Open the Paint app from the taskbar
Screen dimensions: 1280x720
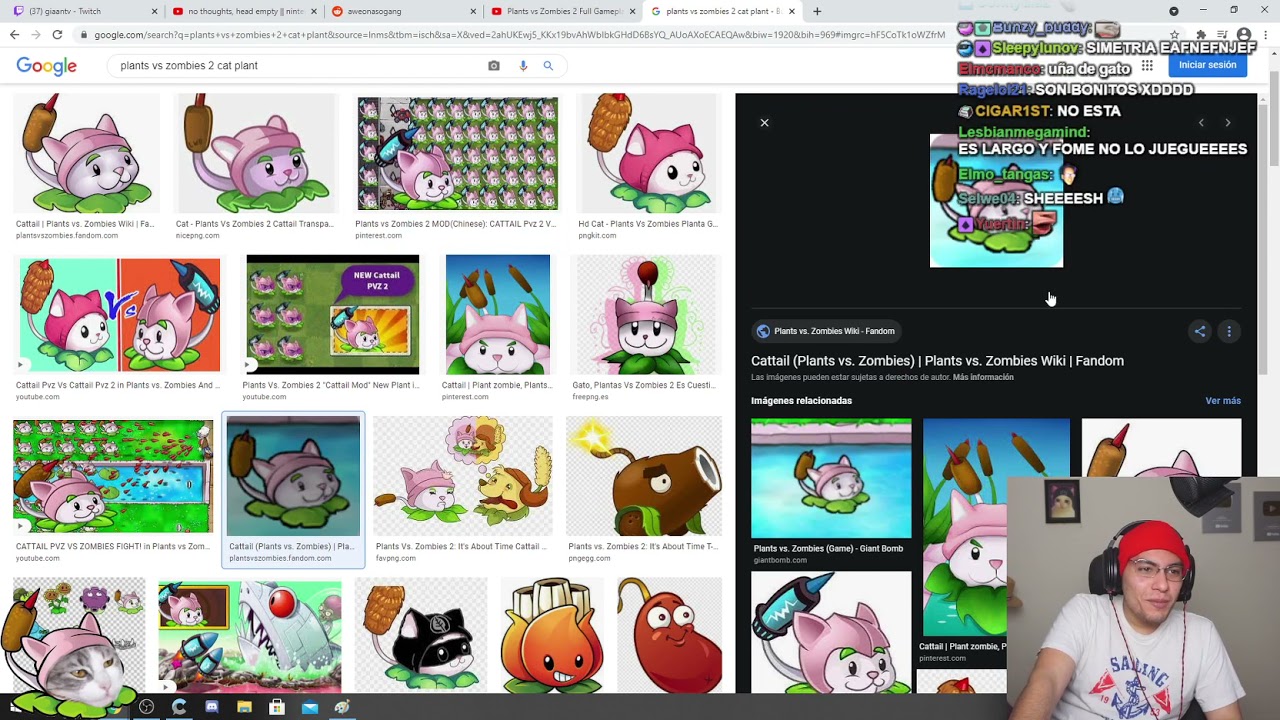click(342, 707)
